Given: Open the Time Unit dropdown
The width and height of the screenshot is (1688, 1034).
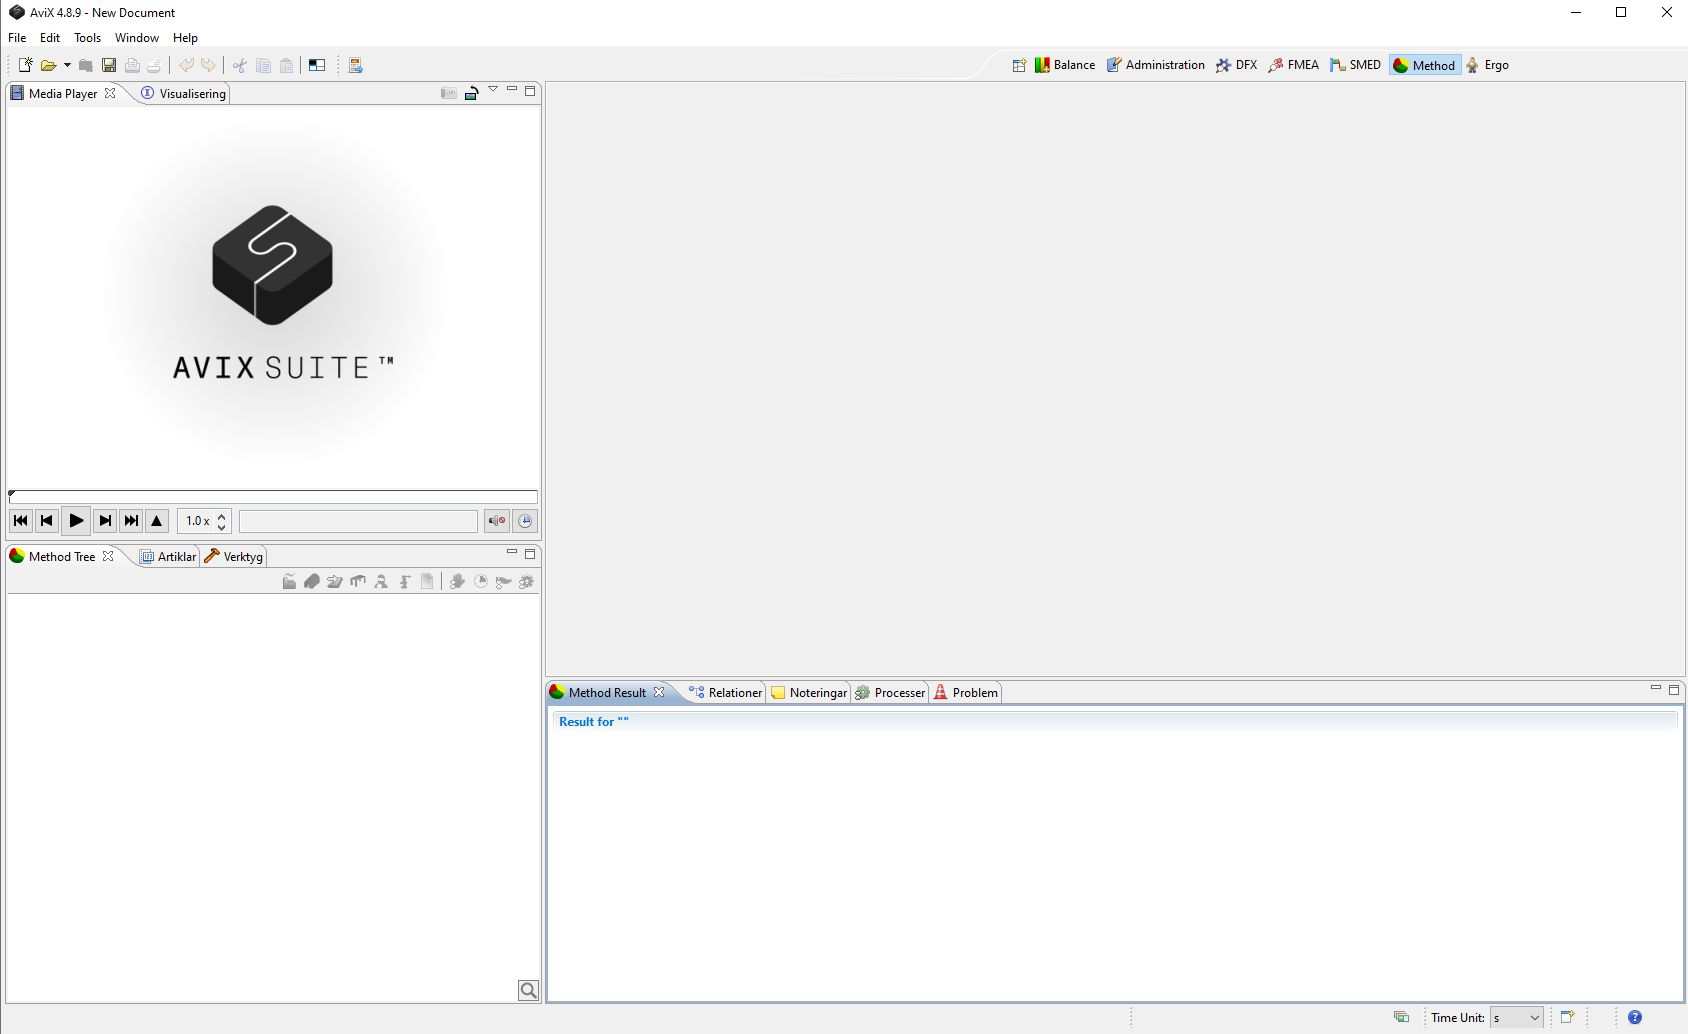Looking at the screenshot, I should 1516,1018.
